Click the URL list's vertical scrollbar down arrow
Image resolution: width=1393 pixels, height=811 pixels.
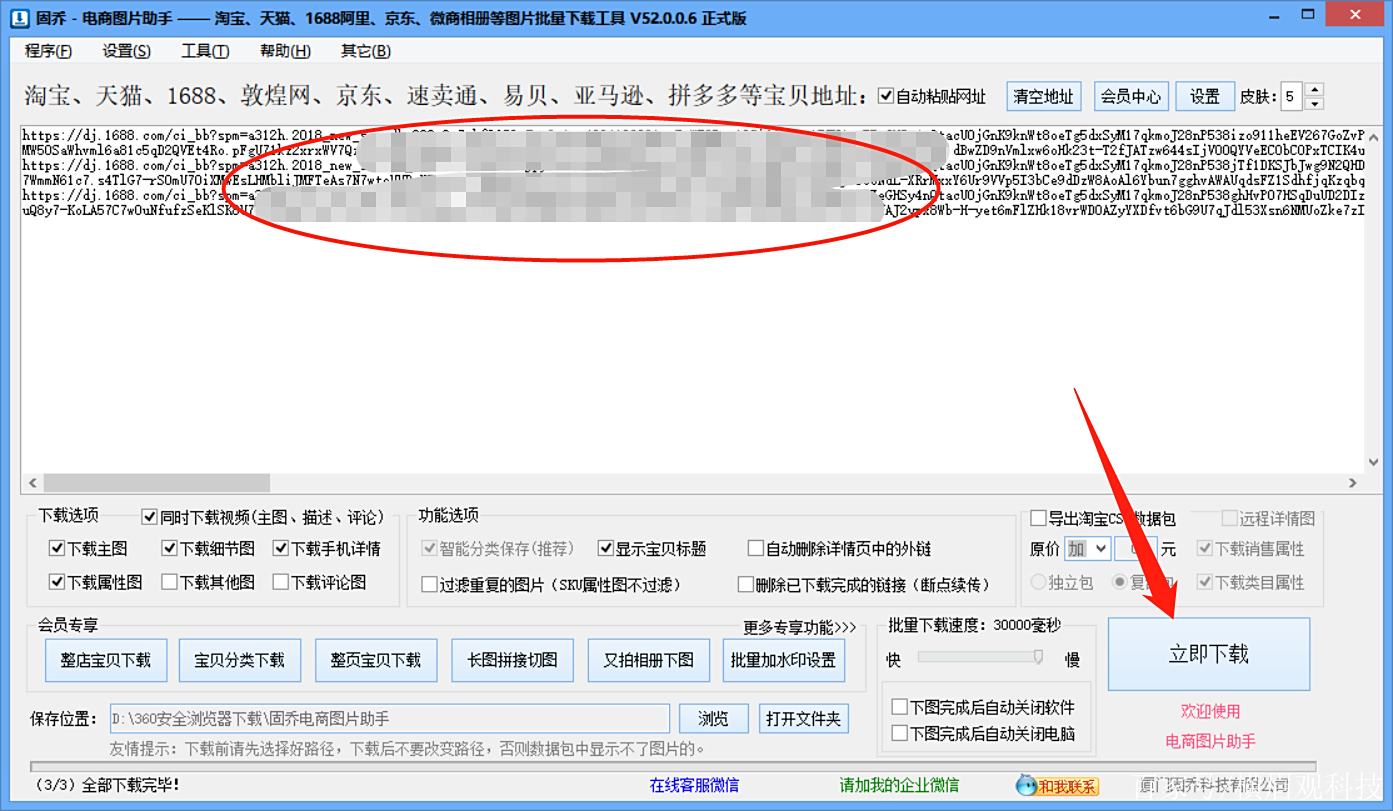[1374, 461]
